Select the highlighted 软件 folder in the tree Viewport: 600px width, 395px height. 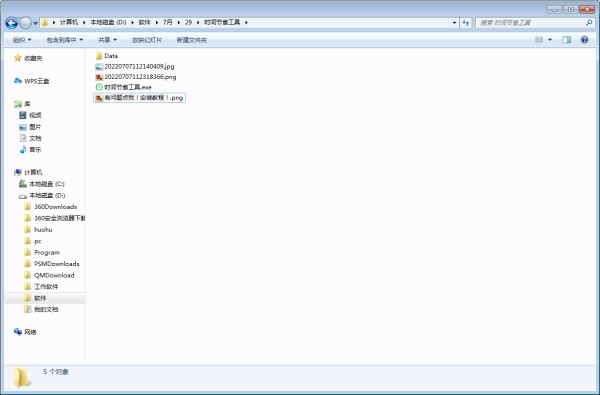45,298
